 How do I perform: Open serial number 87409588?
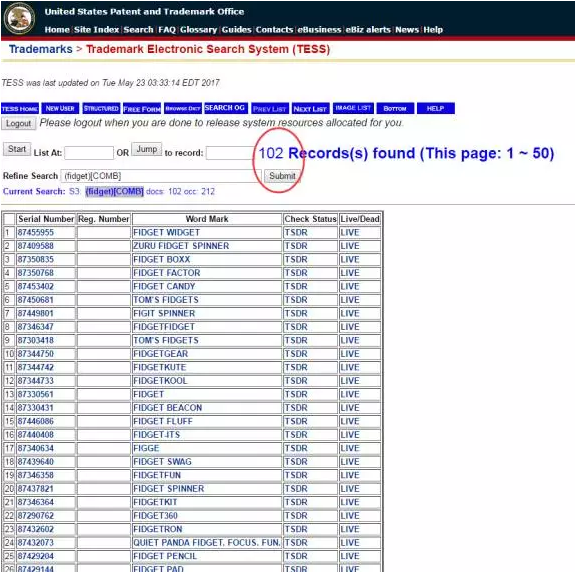(36, 246)
